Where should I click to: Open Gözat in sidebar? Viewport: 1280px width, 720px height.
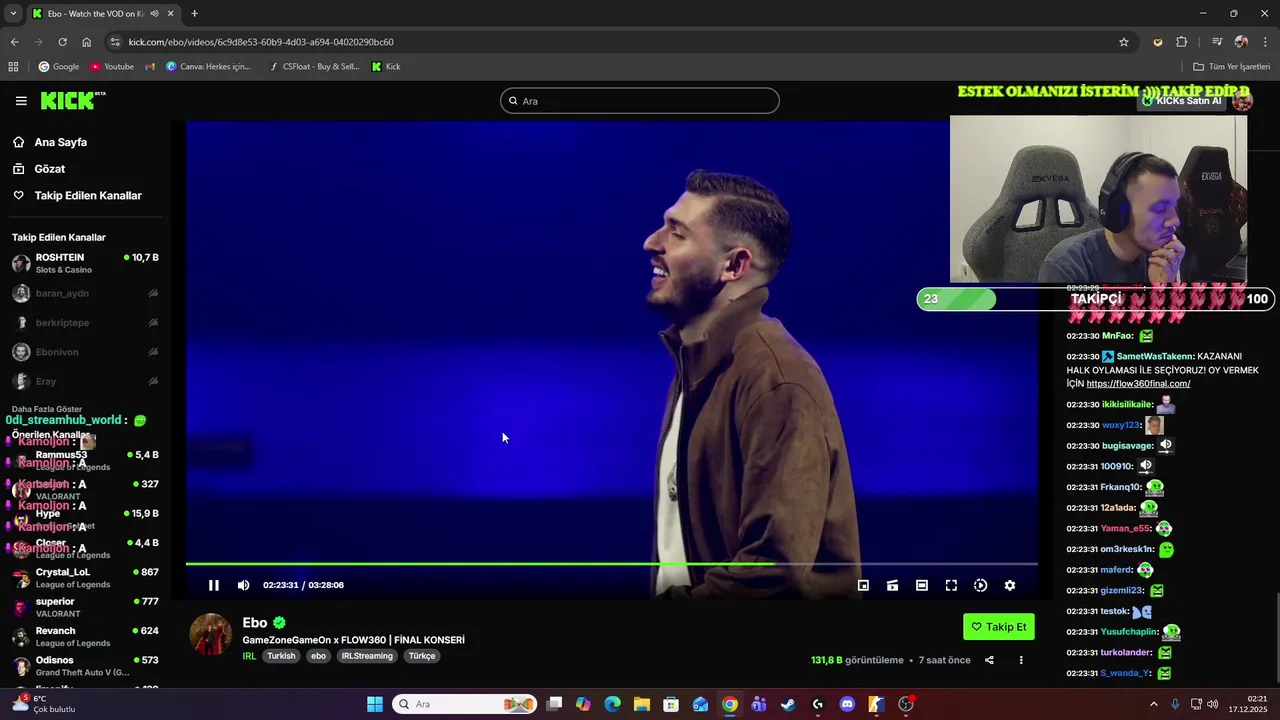(x=49, y=169)
